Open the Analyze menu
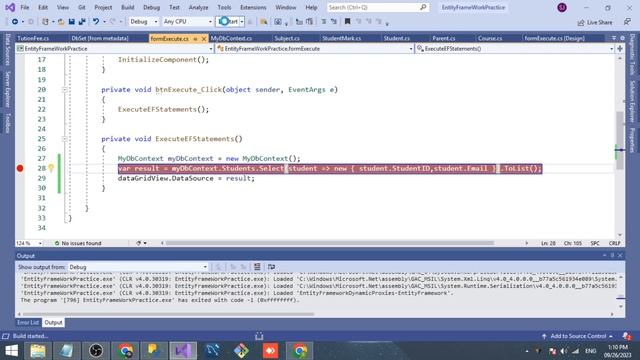The height and width of the screenshot is (360, 640). click(198, 7)
